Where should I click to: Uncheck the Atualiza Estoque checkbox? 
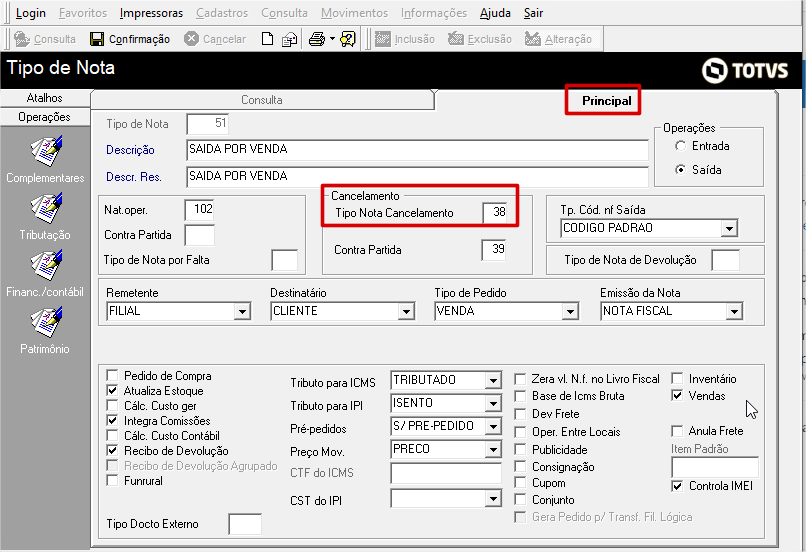click(x=112, y=391)
